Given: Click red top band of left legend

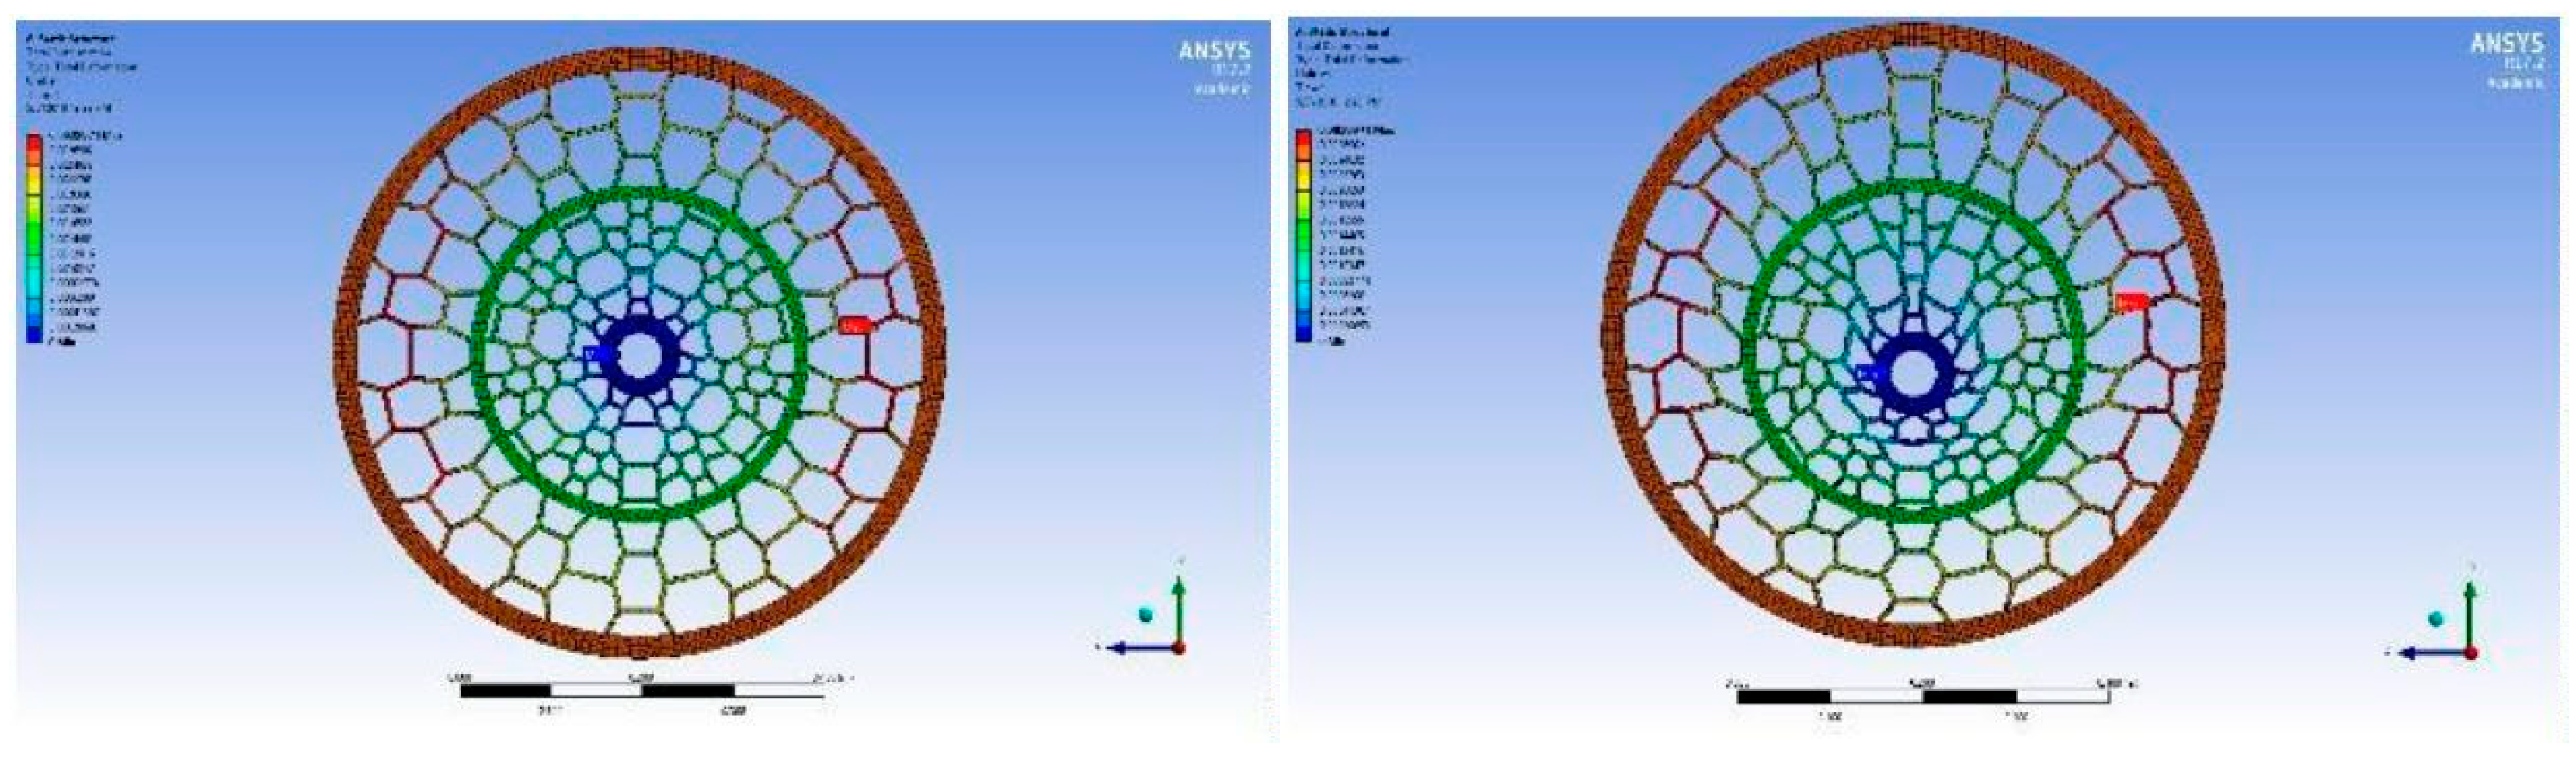Looking at the screenshot, I should click(x=34, y=141).
